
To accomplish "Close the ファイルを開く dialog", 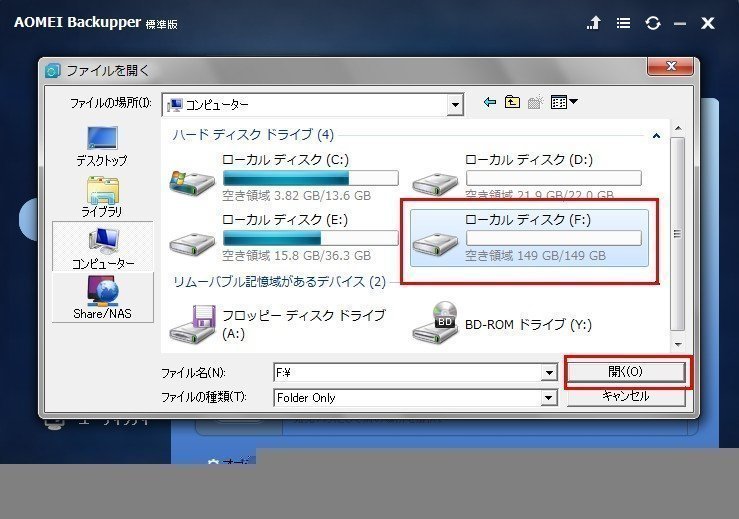I will click(x=670, y=66).
